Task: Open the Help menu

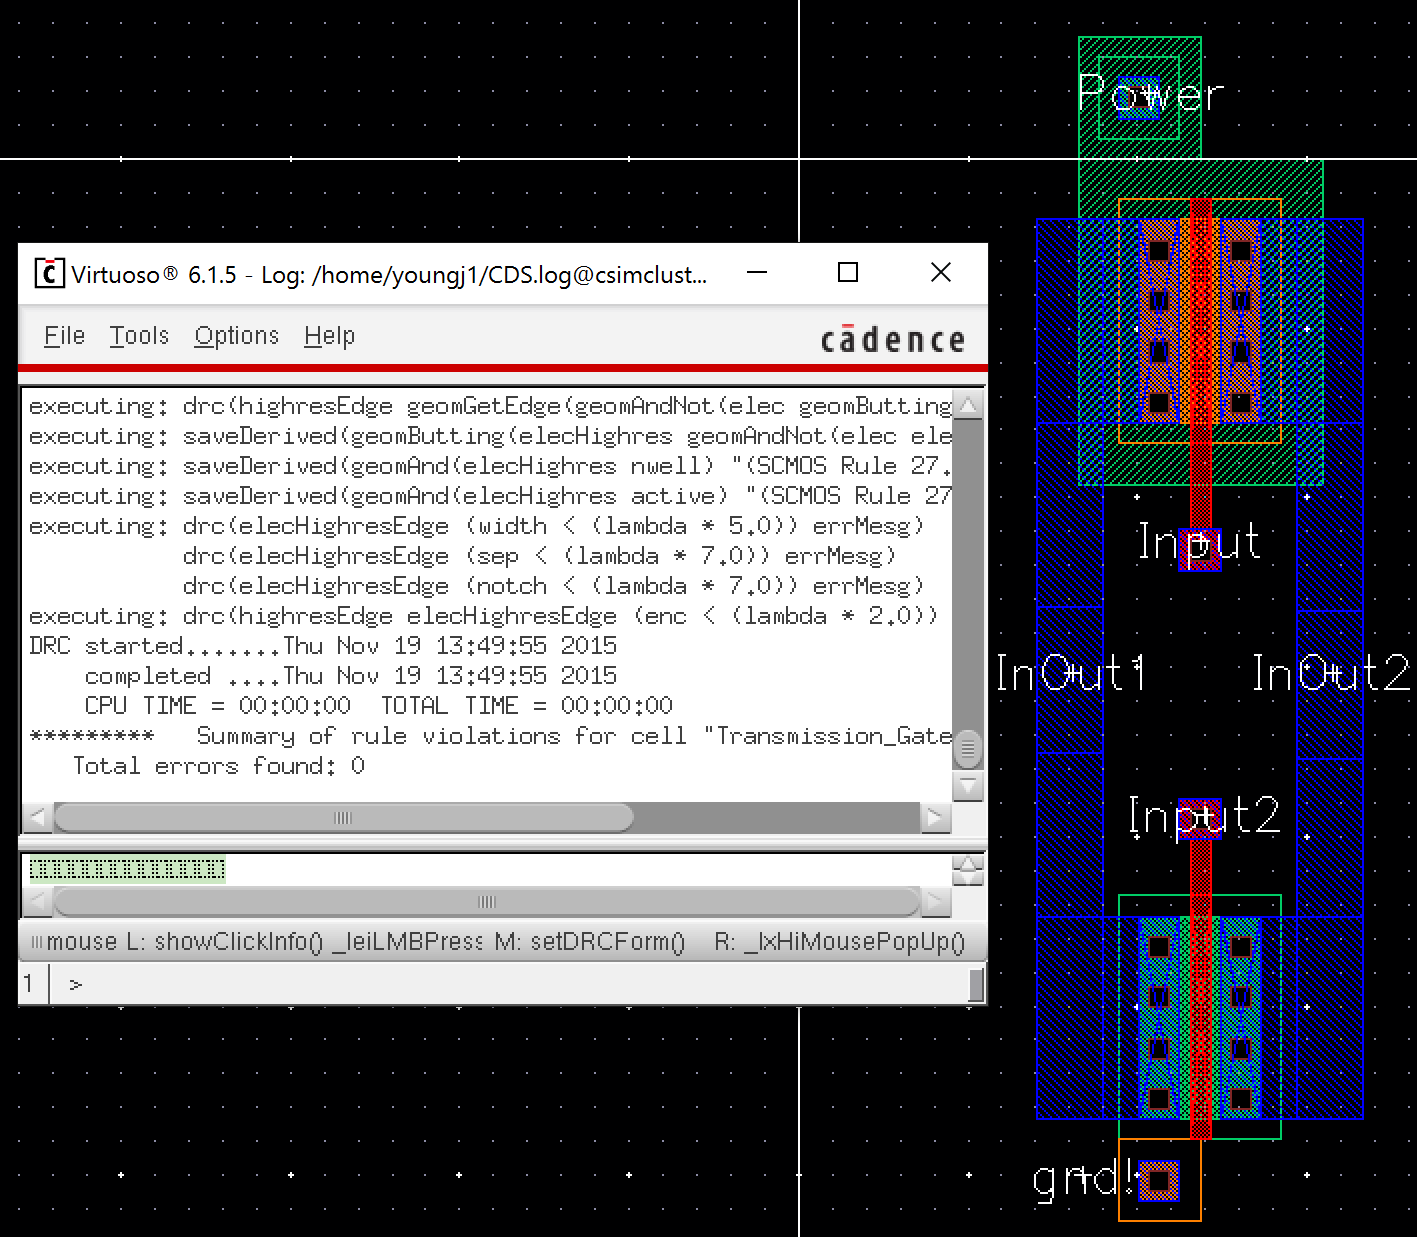Action: point(329,336)
